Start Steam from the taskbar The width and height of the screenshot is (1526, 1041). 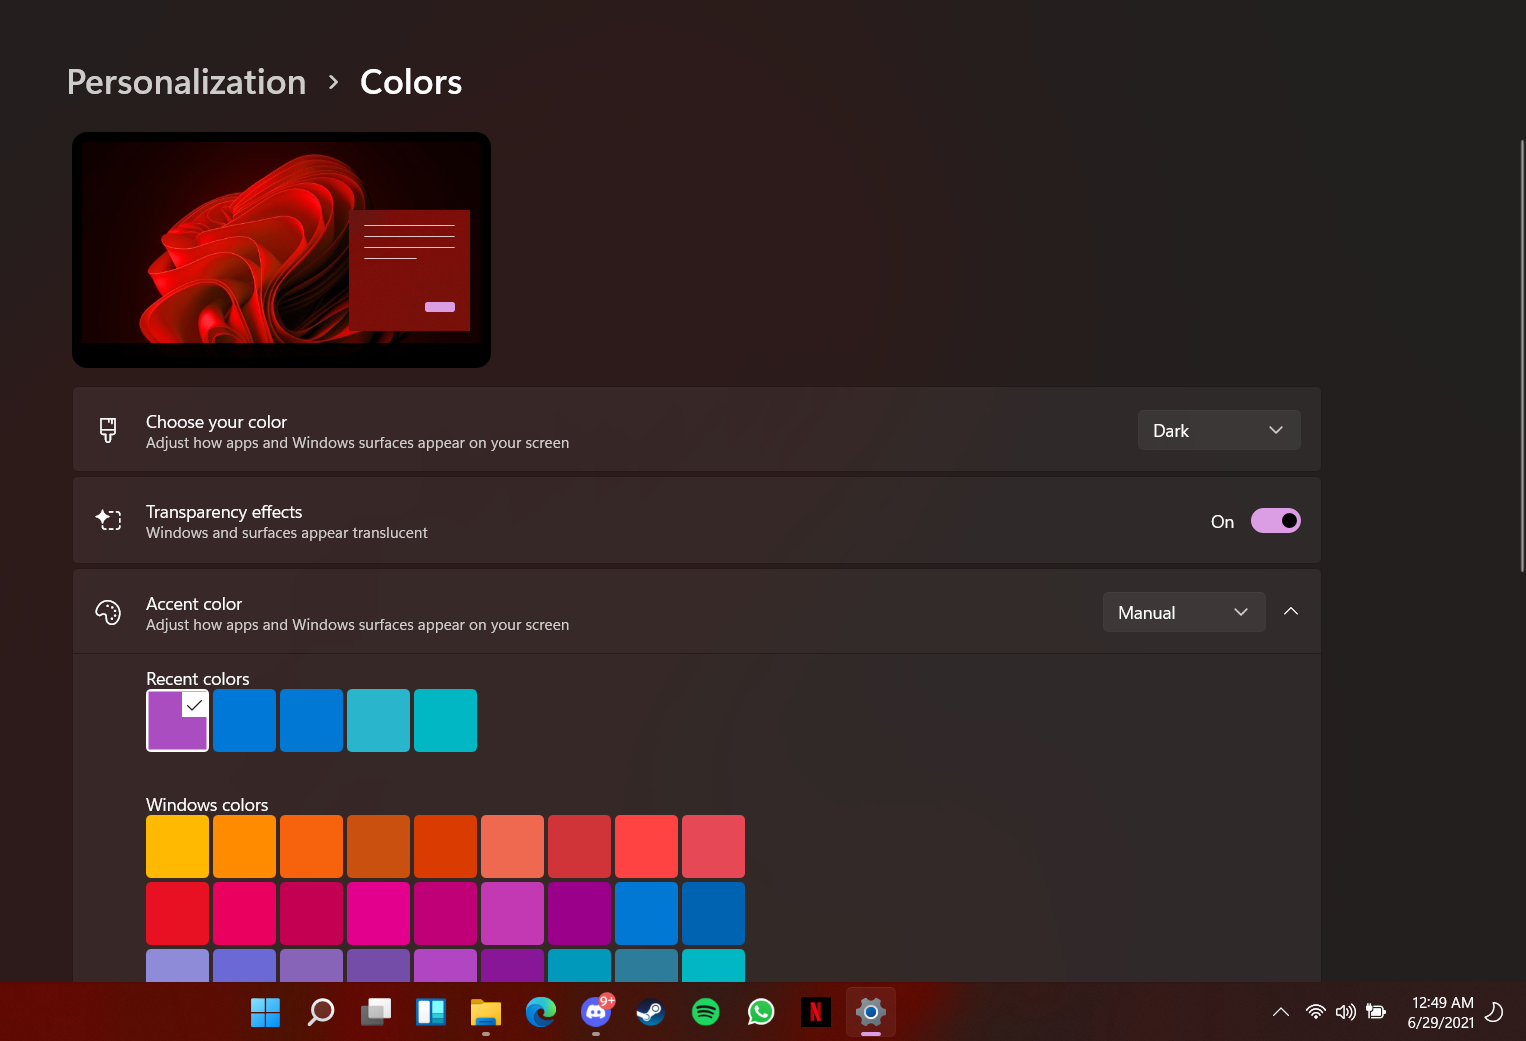tap(650, 1012)
